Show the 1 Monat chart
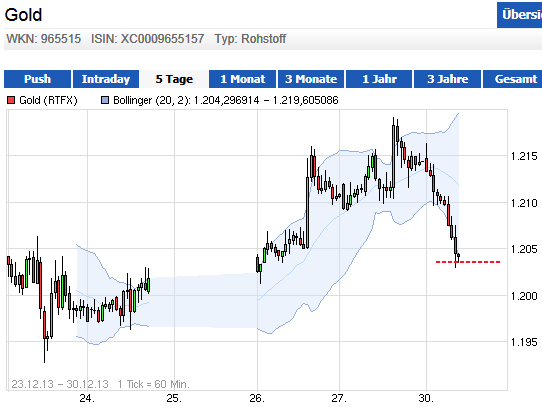Image resolution: width=542 pixels, height=407 pixels. tap(243, 79)
